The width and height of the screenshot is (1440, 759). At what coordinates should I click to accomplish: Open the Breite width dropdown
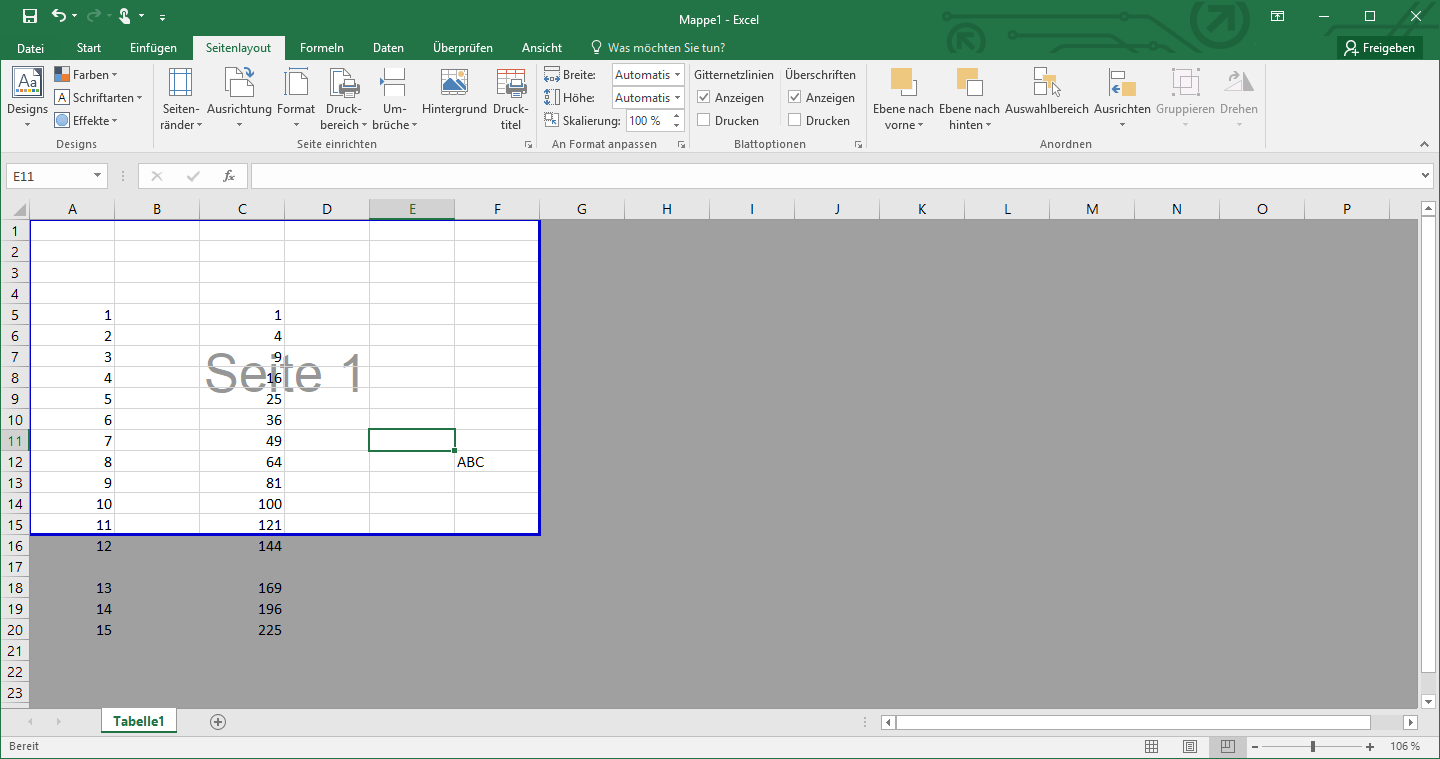tap(678, 75)
